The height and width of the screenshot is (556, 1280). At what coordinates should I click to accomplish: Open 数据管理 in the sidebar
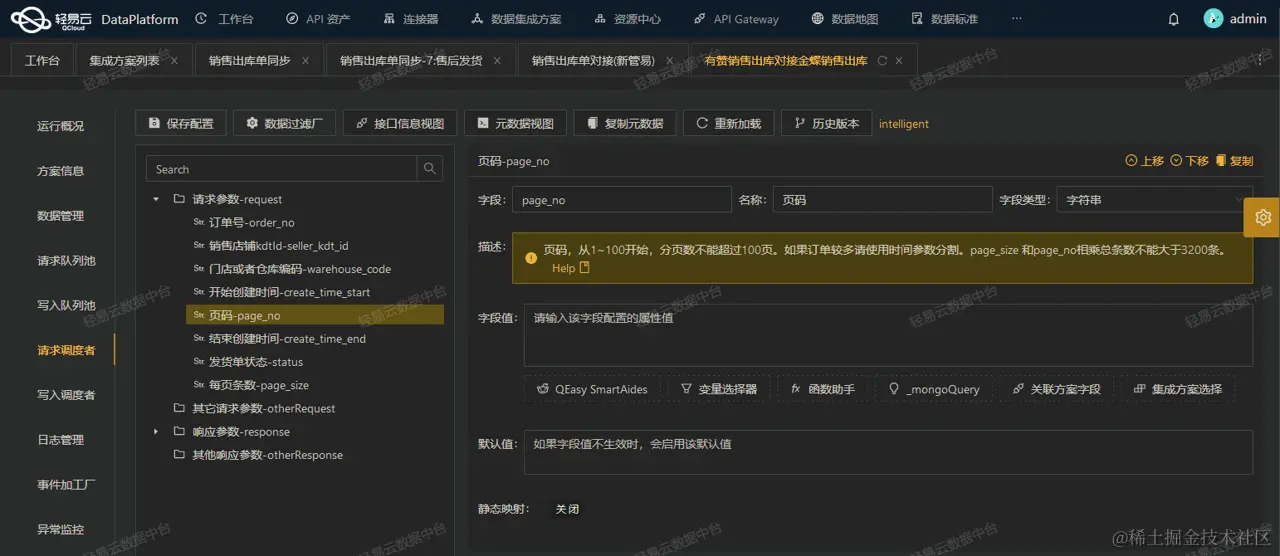coord(61,216)
